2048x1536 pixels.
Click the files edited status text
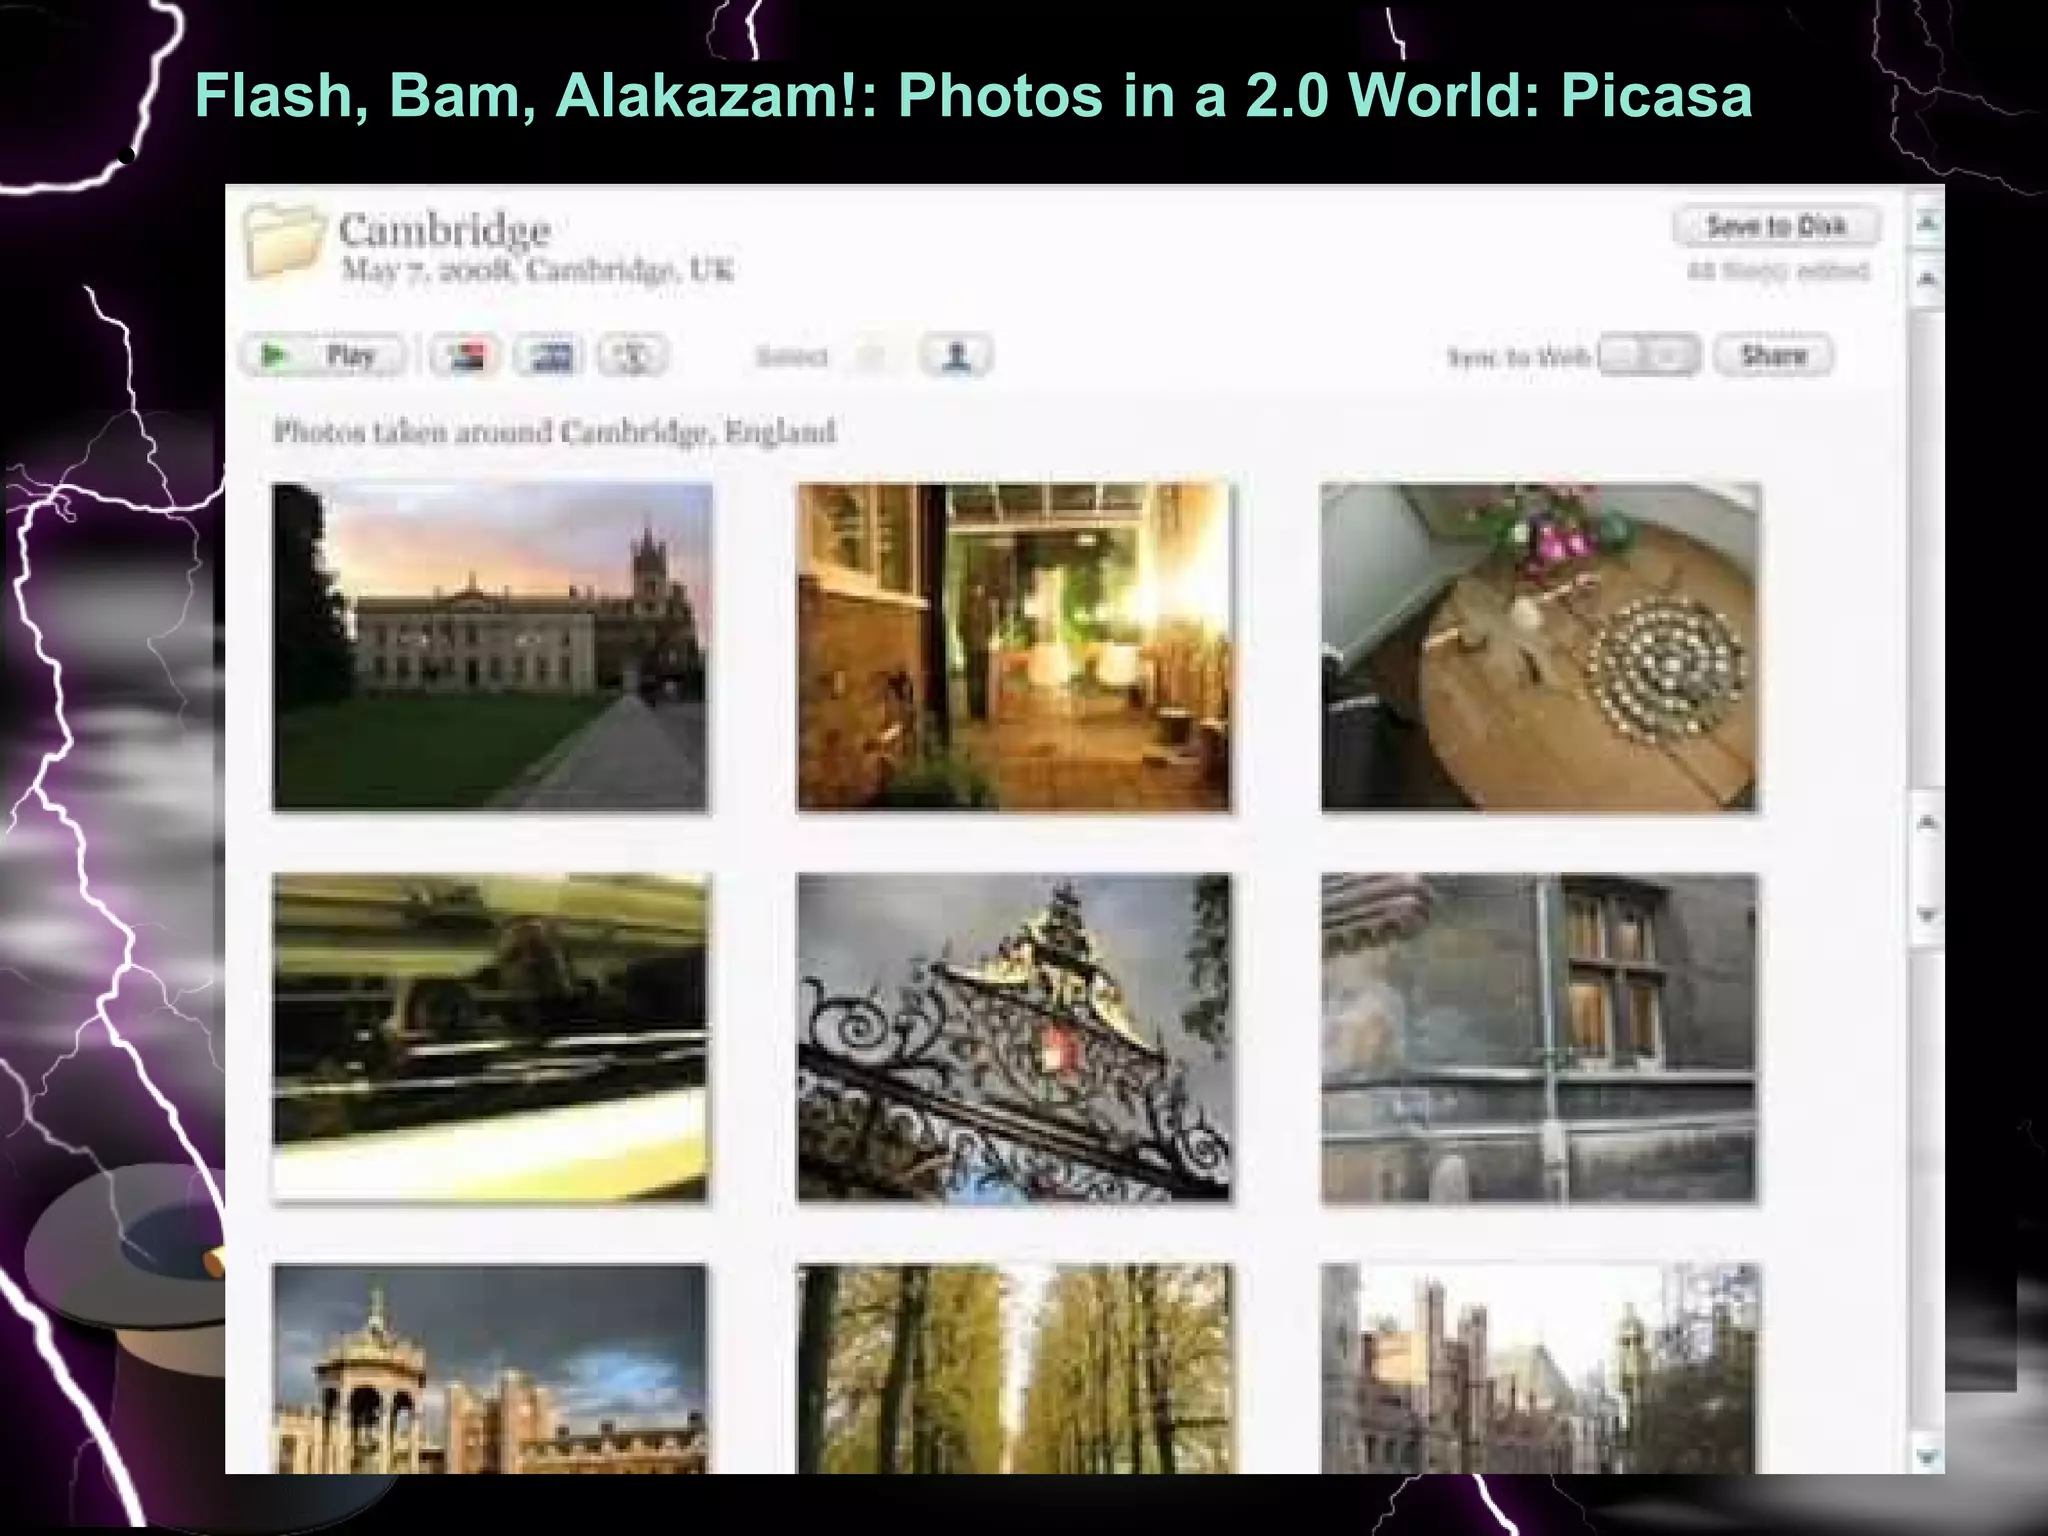click(x=1778, y=271)
